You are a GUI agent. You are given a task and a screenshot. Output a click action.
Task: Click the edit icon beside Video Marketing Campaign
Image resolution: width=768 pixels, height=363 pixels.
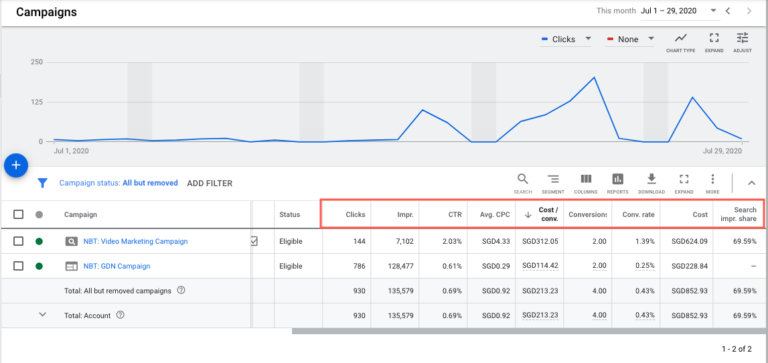(254, 241)
